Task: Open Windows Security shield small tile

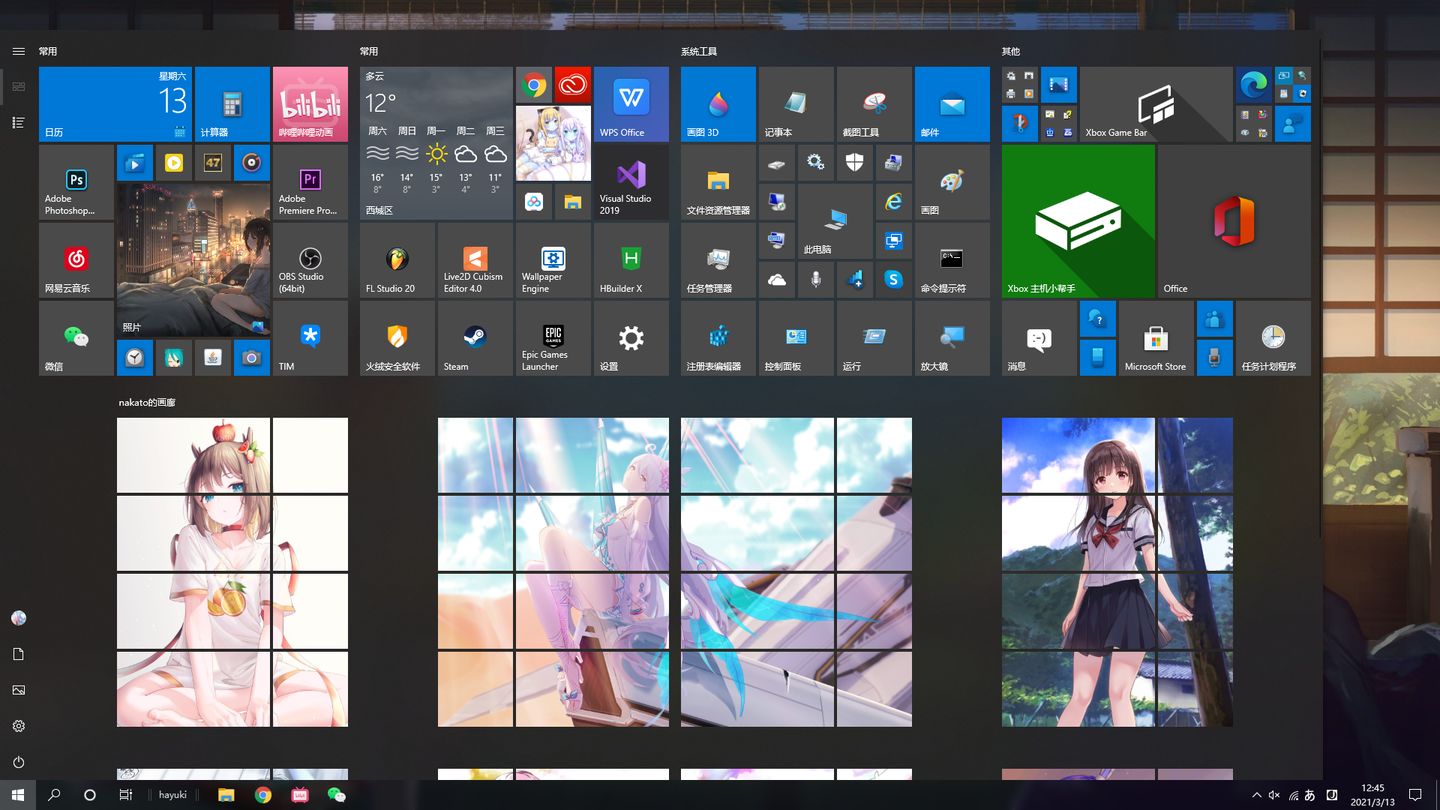Action: click(x=855, y=163)
